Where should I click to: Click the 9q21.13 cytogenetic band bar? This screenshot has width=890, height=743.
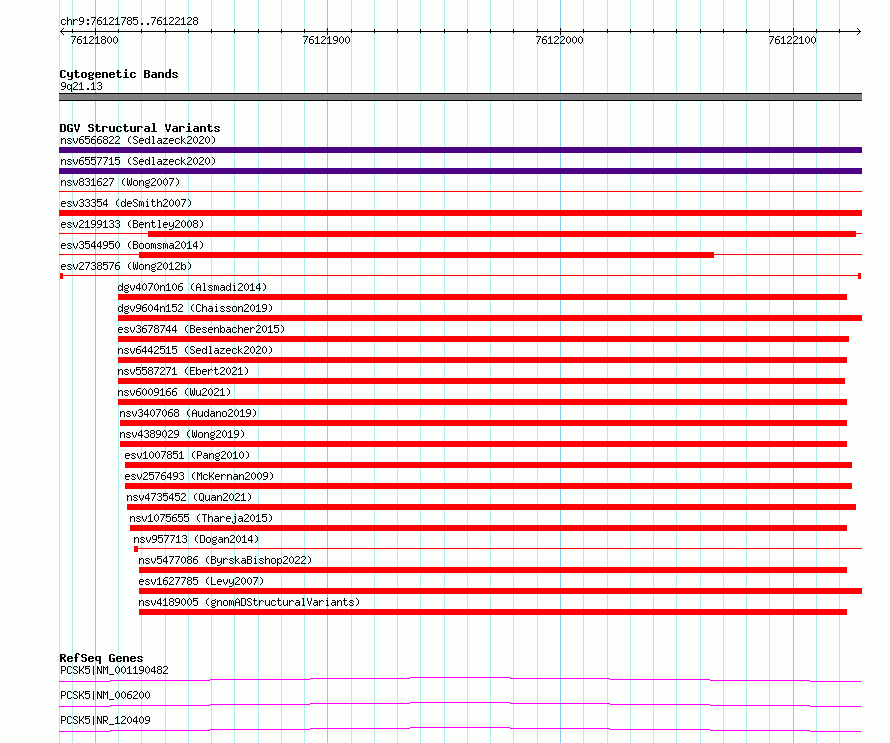click(x=460, y=97)
